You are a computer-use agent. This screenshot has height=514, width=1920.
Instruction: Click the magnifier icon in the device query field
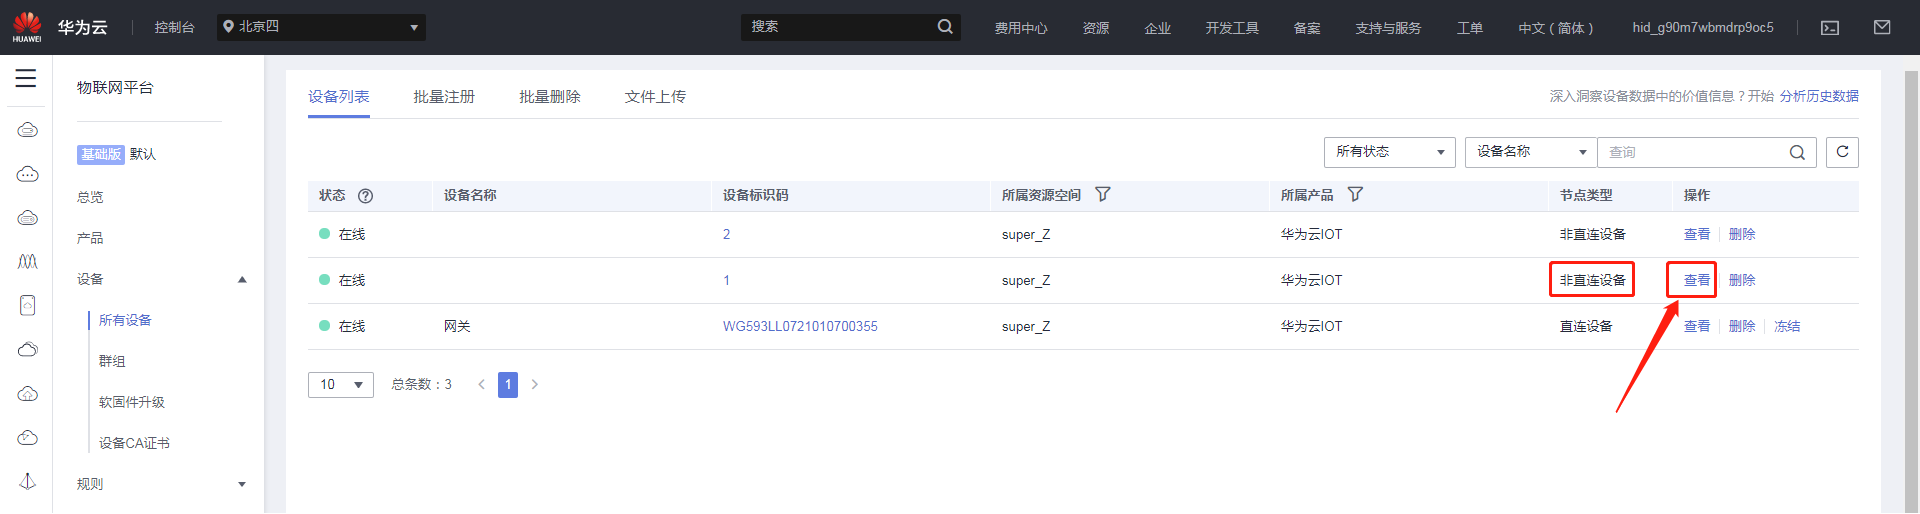pyautogui.click(x=1796, y=153)
